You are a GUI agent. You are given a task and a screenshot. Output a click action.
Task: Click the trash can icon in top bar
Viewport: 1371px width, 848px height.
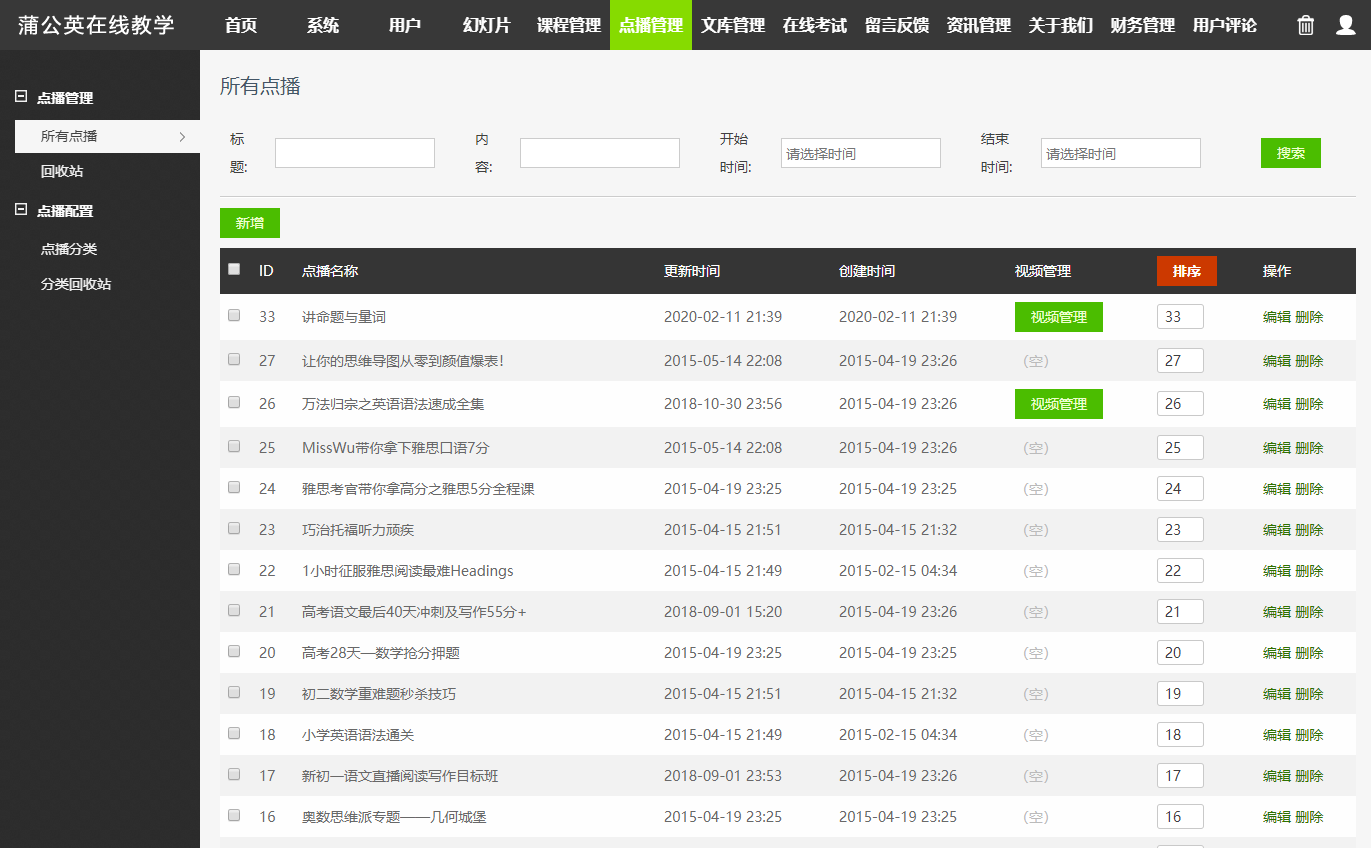click(1306, 26)
